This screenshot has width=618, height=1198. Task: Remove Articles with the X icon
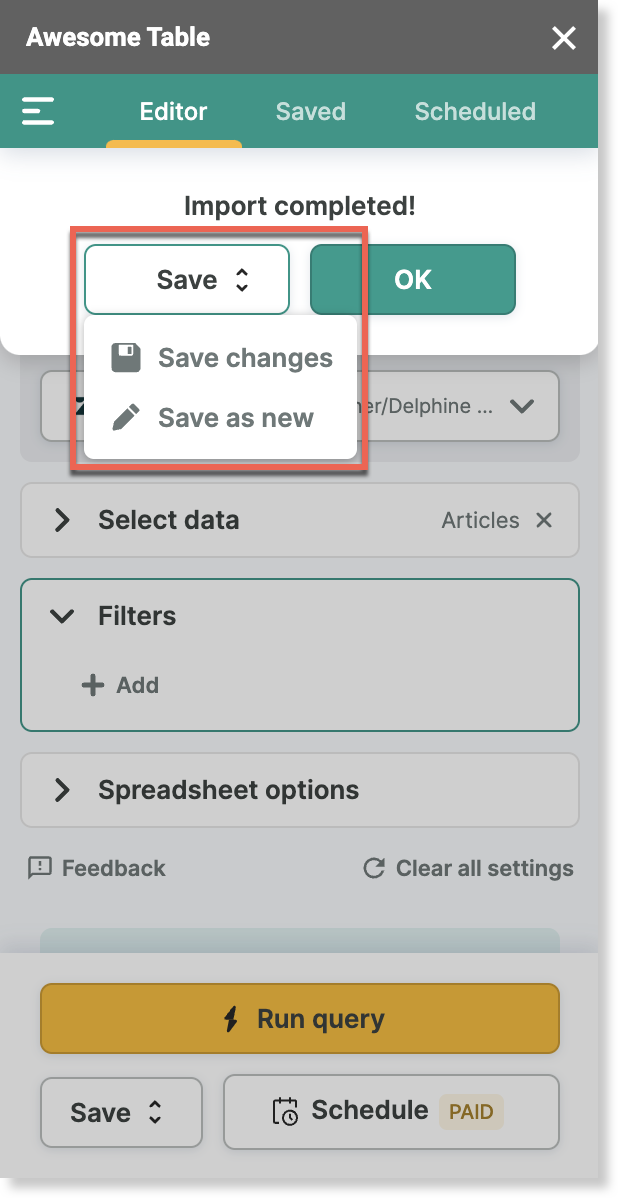click(x=544, y=520)
